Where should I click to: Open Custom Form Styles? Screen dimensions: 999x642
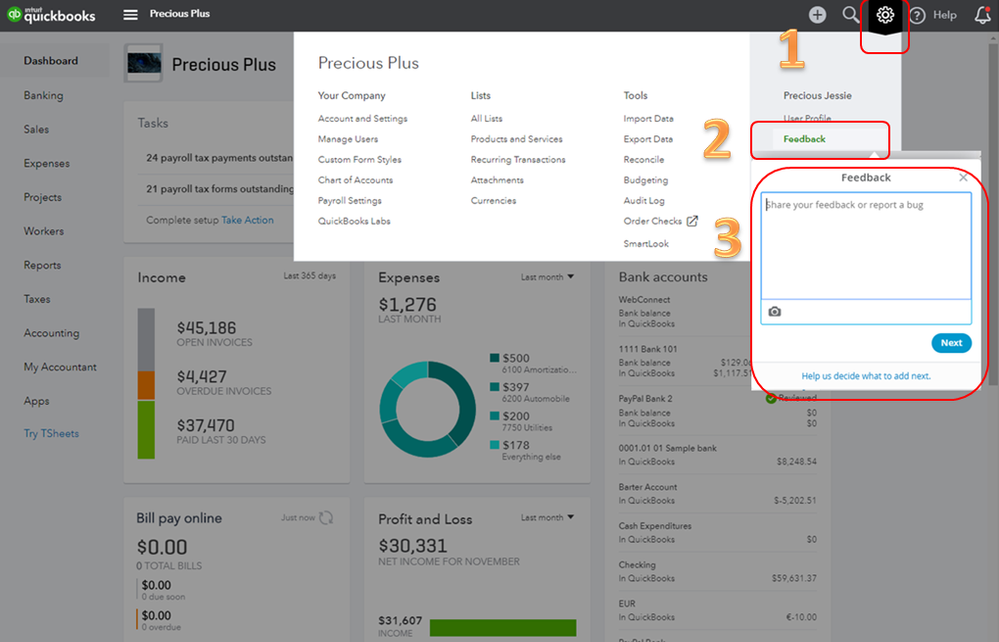point(359,159)
